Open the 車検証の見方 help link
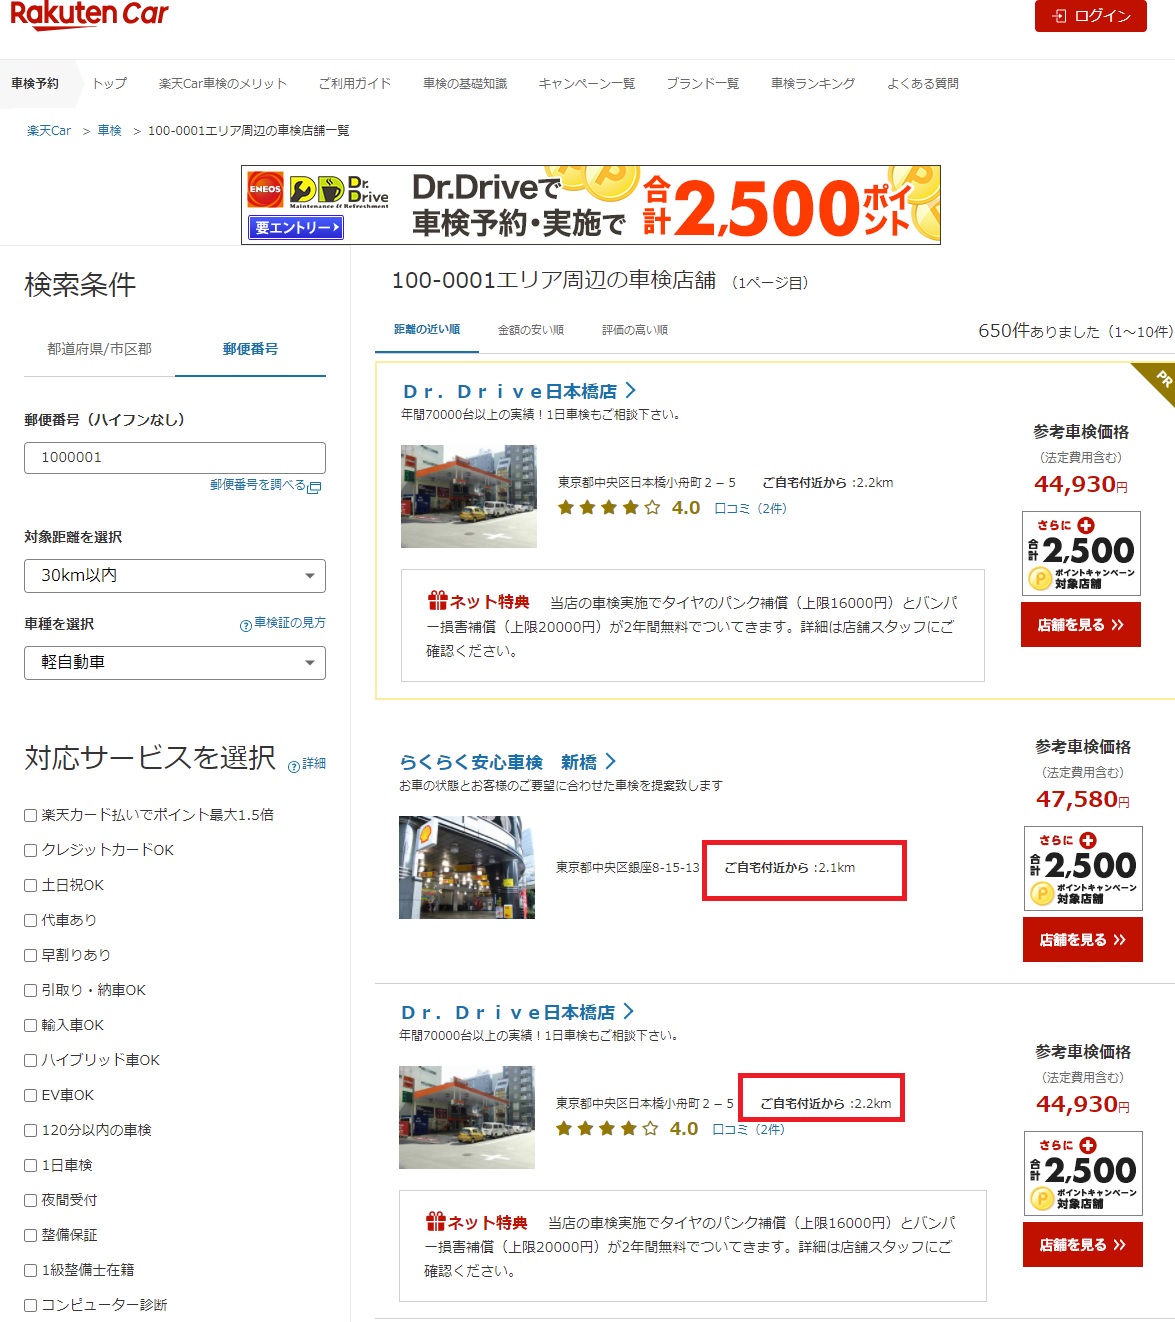Image resolution: width=1175 pixels, height=1322 pixels. click(290, 623)
